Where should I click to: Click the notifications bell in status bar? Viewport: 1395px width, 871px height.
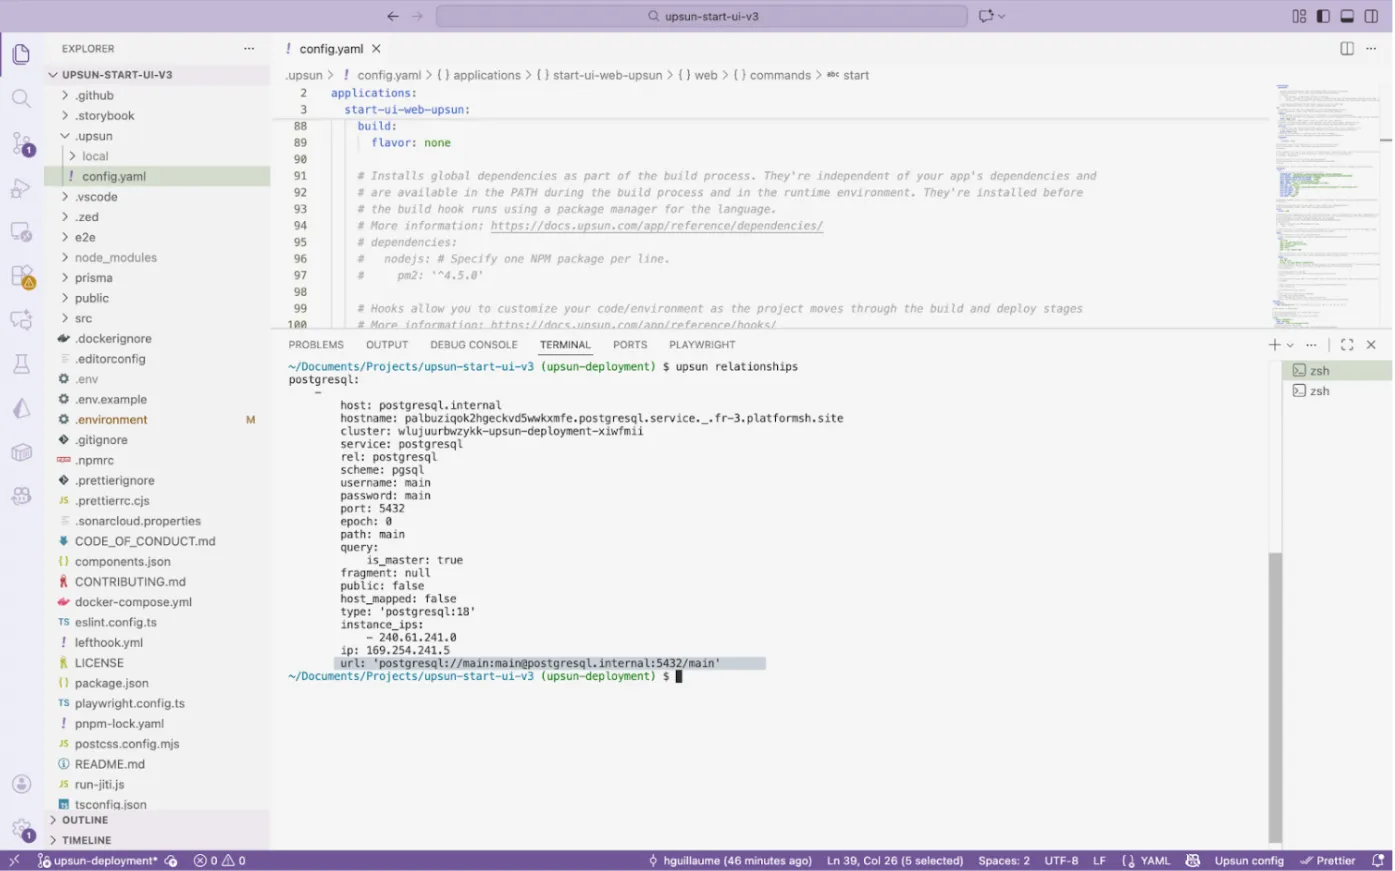(1377, 860)
